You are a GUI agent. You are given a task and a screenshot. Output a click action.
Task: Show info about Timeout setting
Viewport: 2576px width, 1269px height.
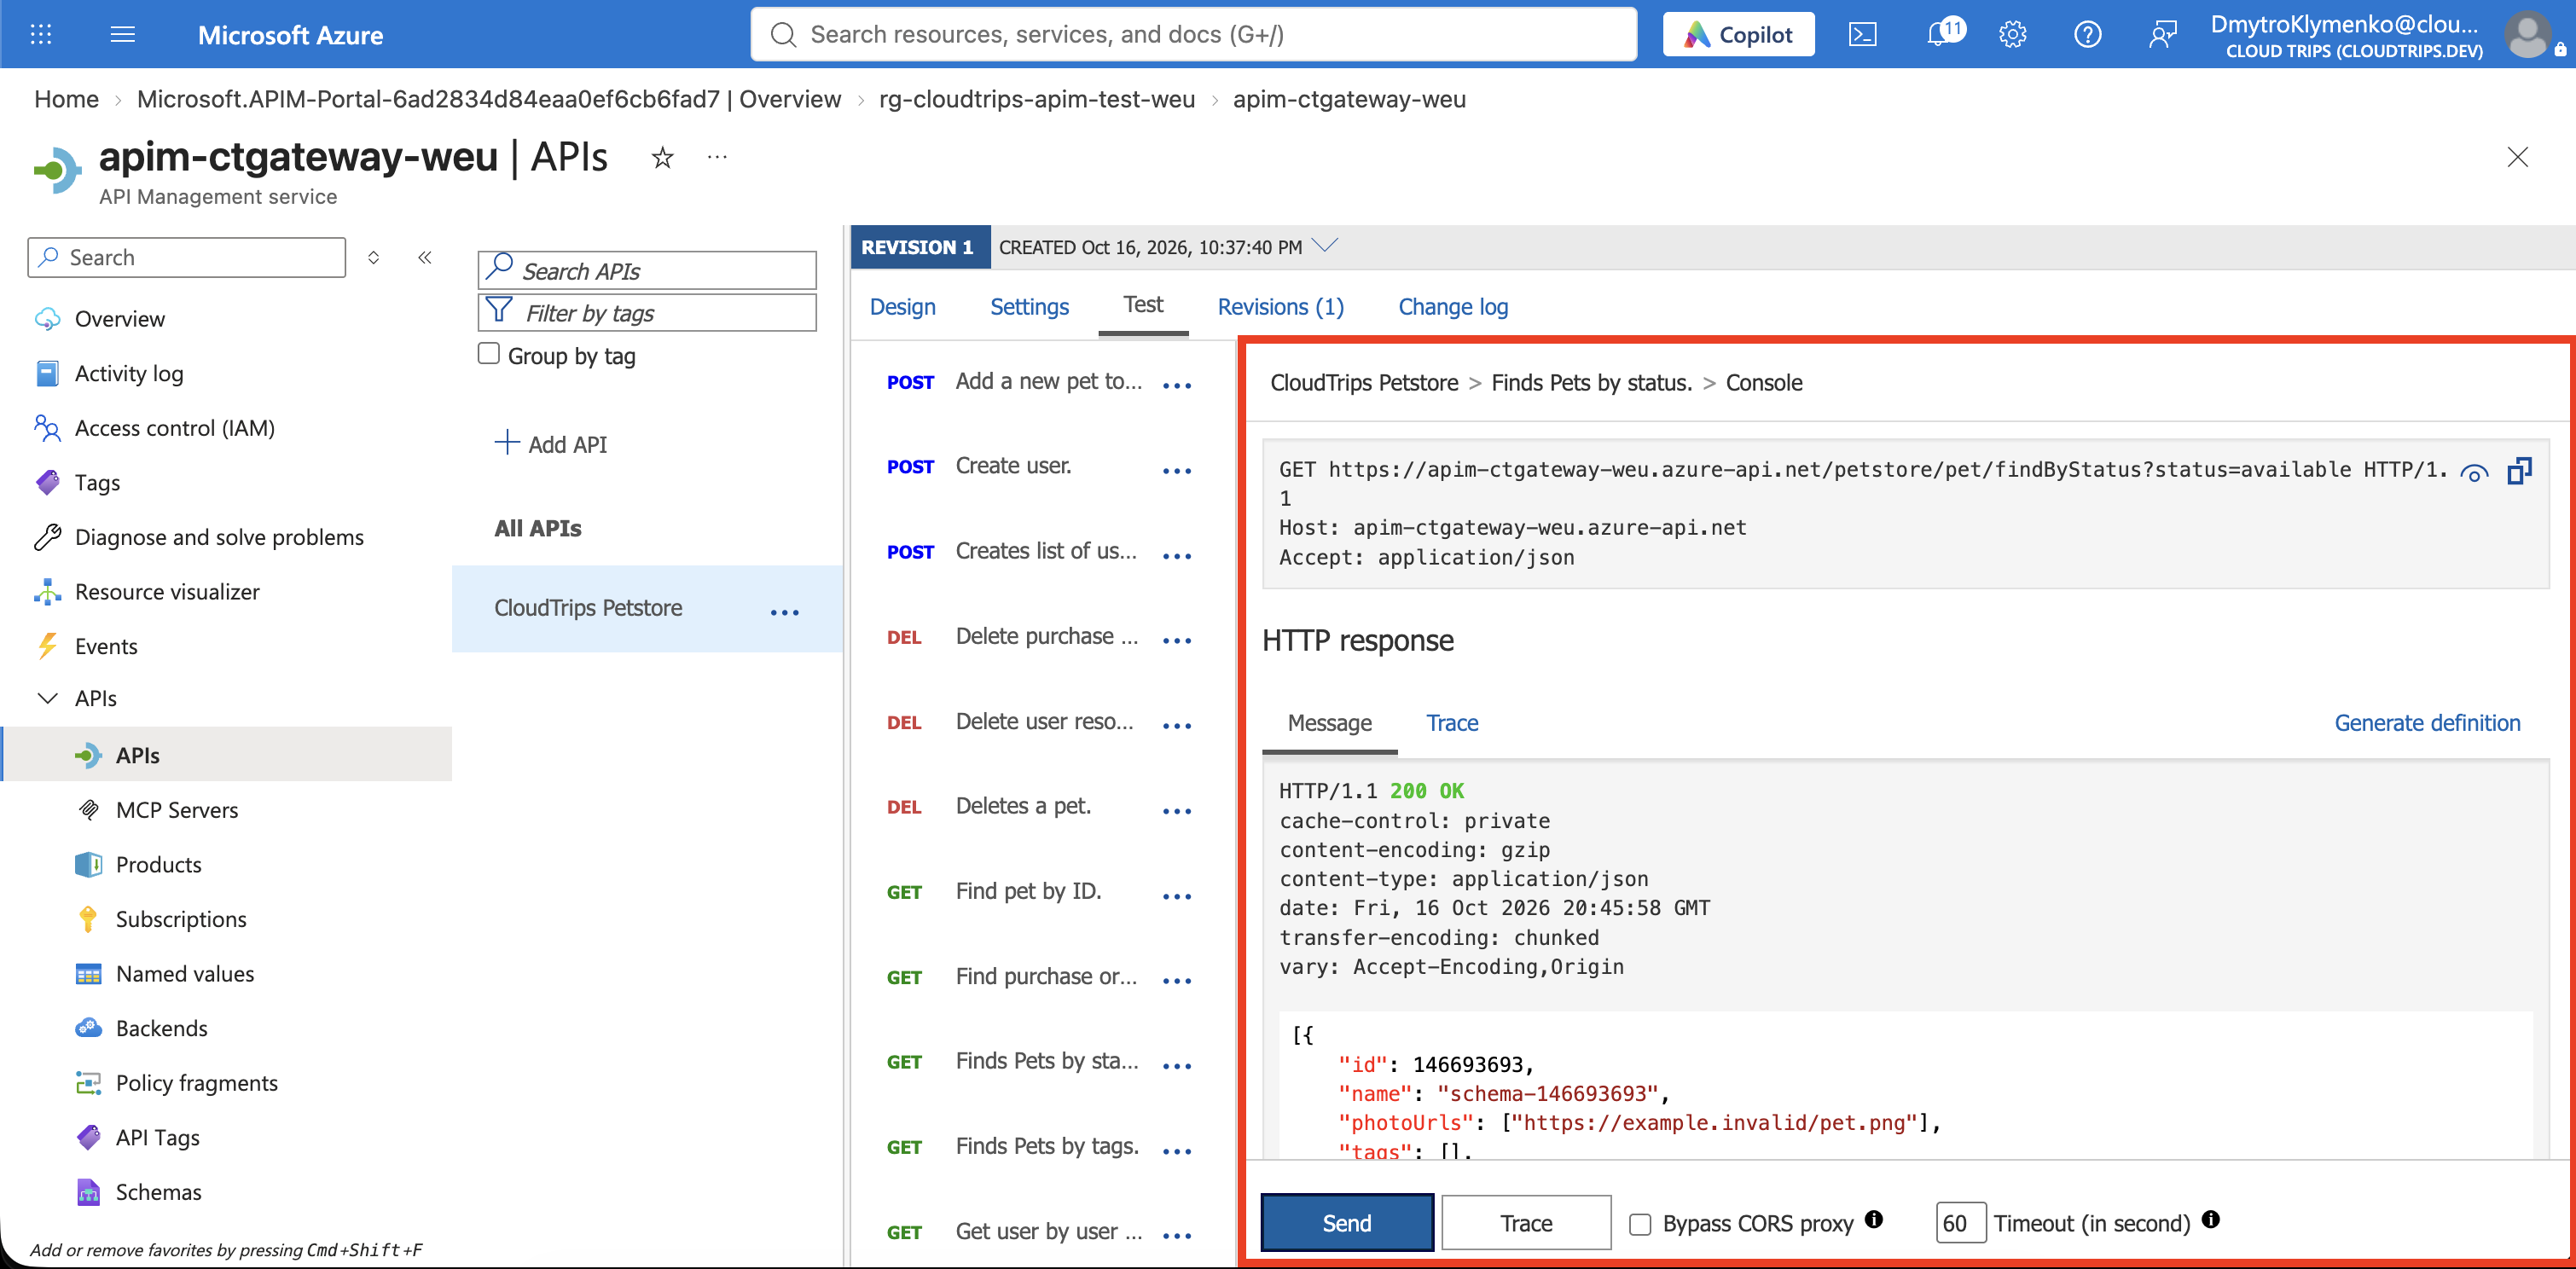[x=2211, y=1219]
